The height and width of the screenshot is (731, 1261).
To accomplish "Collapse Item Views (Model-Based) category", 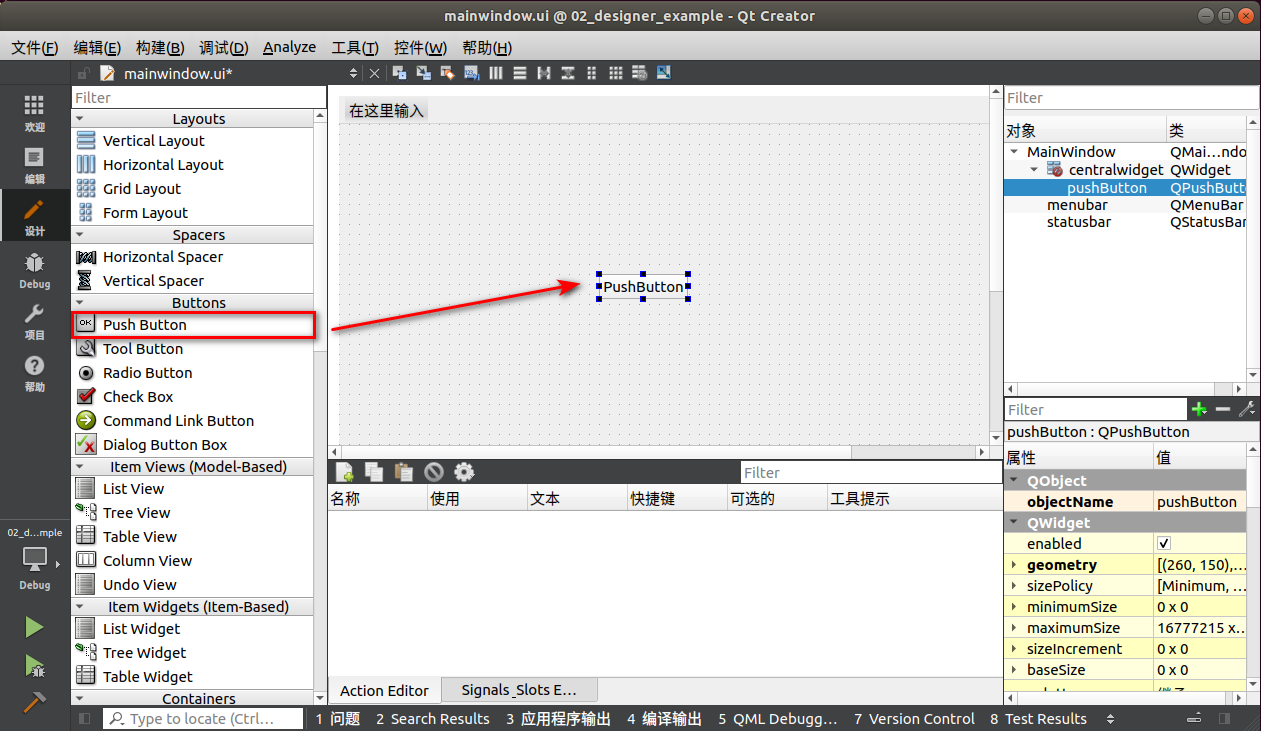I will point(80,467).
